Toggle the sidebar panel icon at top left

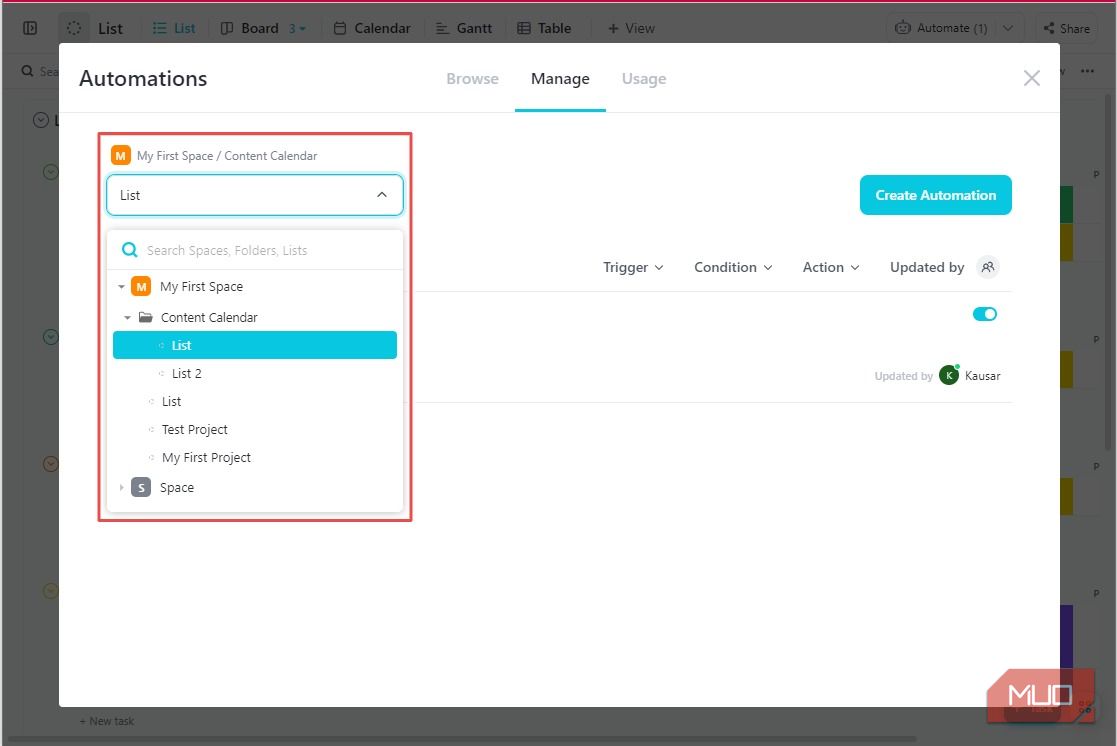click(30, 28)
